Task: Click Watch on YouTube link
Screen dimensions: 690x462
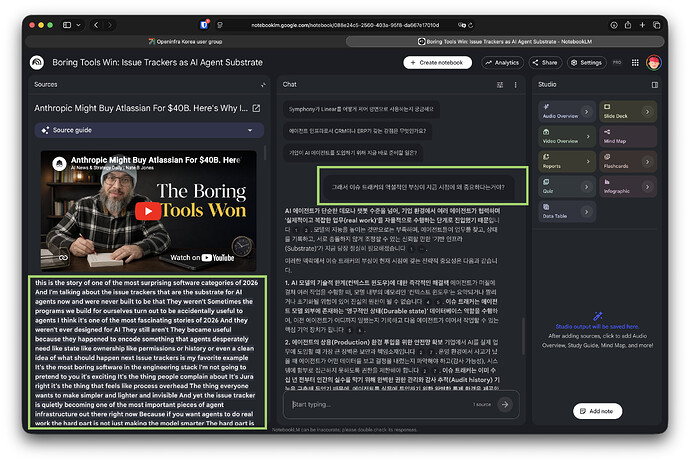Action: click(202, 257)
